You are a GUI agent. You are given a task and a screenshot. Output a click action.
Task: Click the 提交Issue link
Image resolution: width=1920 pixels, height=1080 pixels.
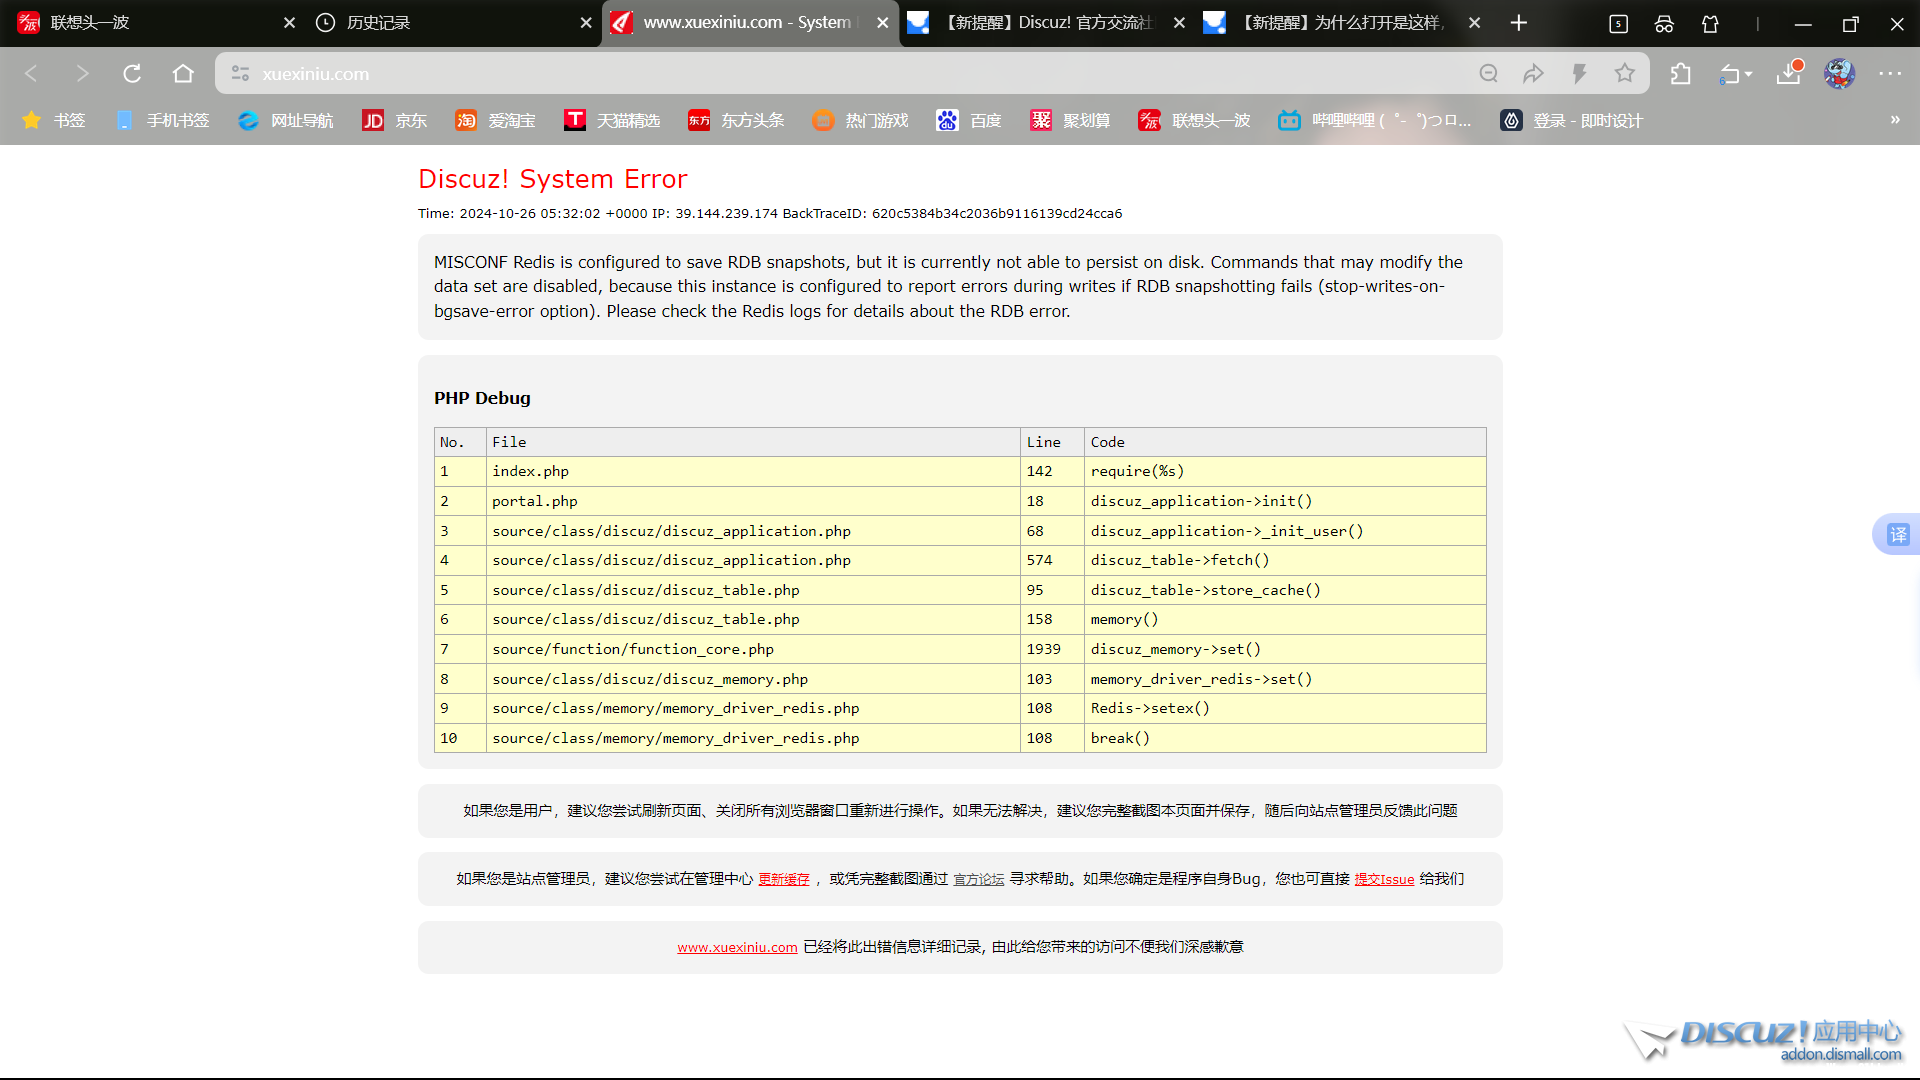click(x=1384, y=880)
